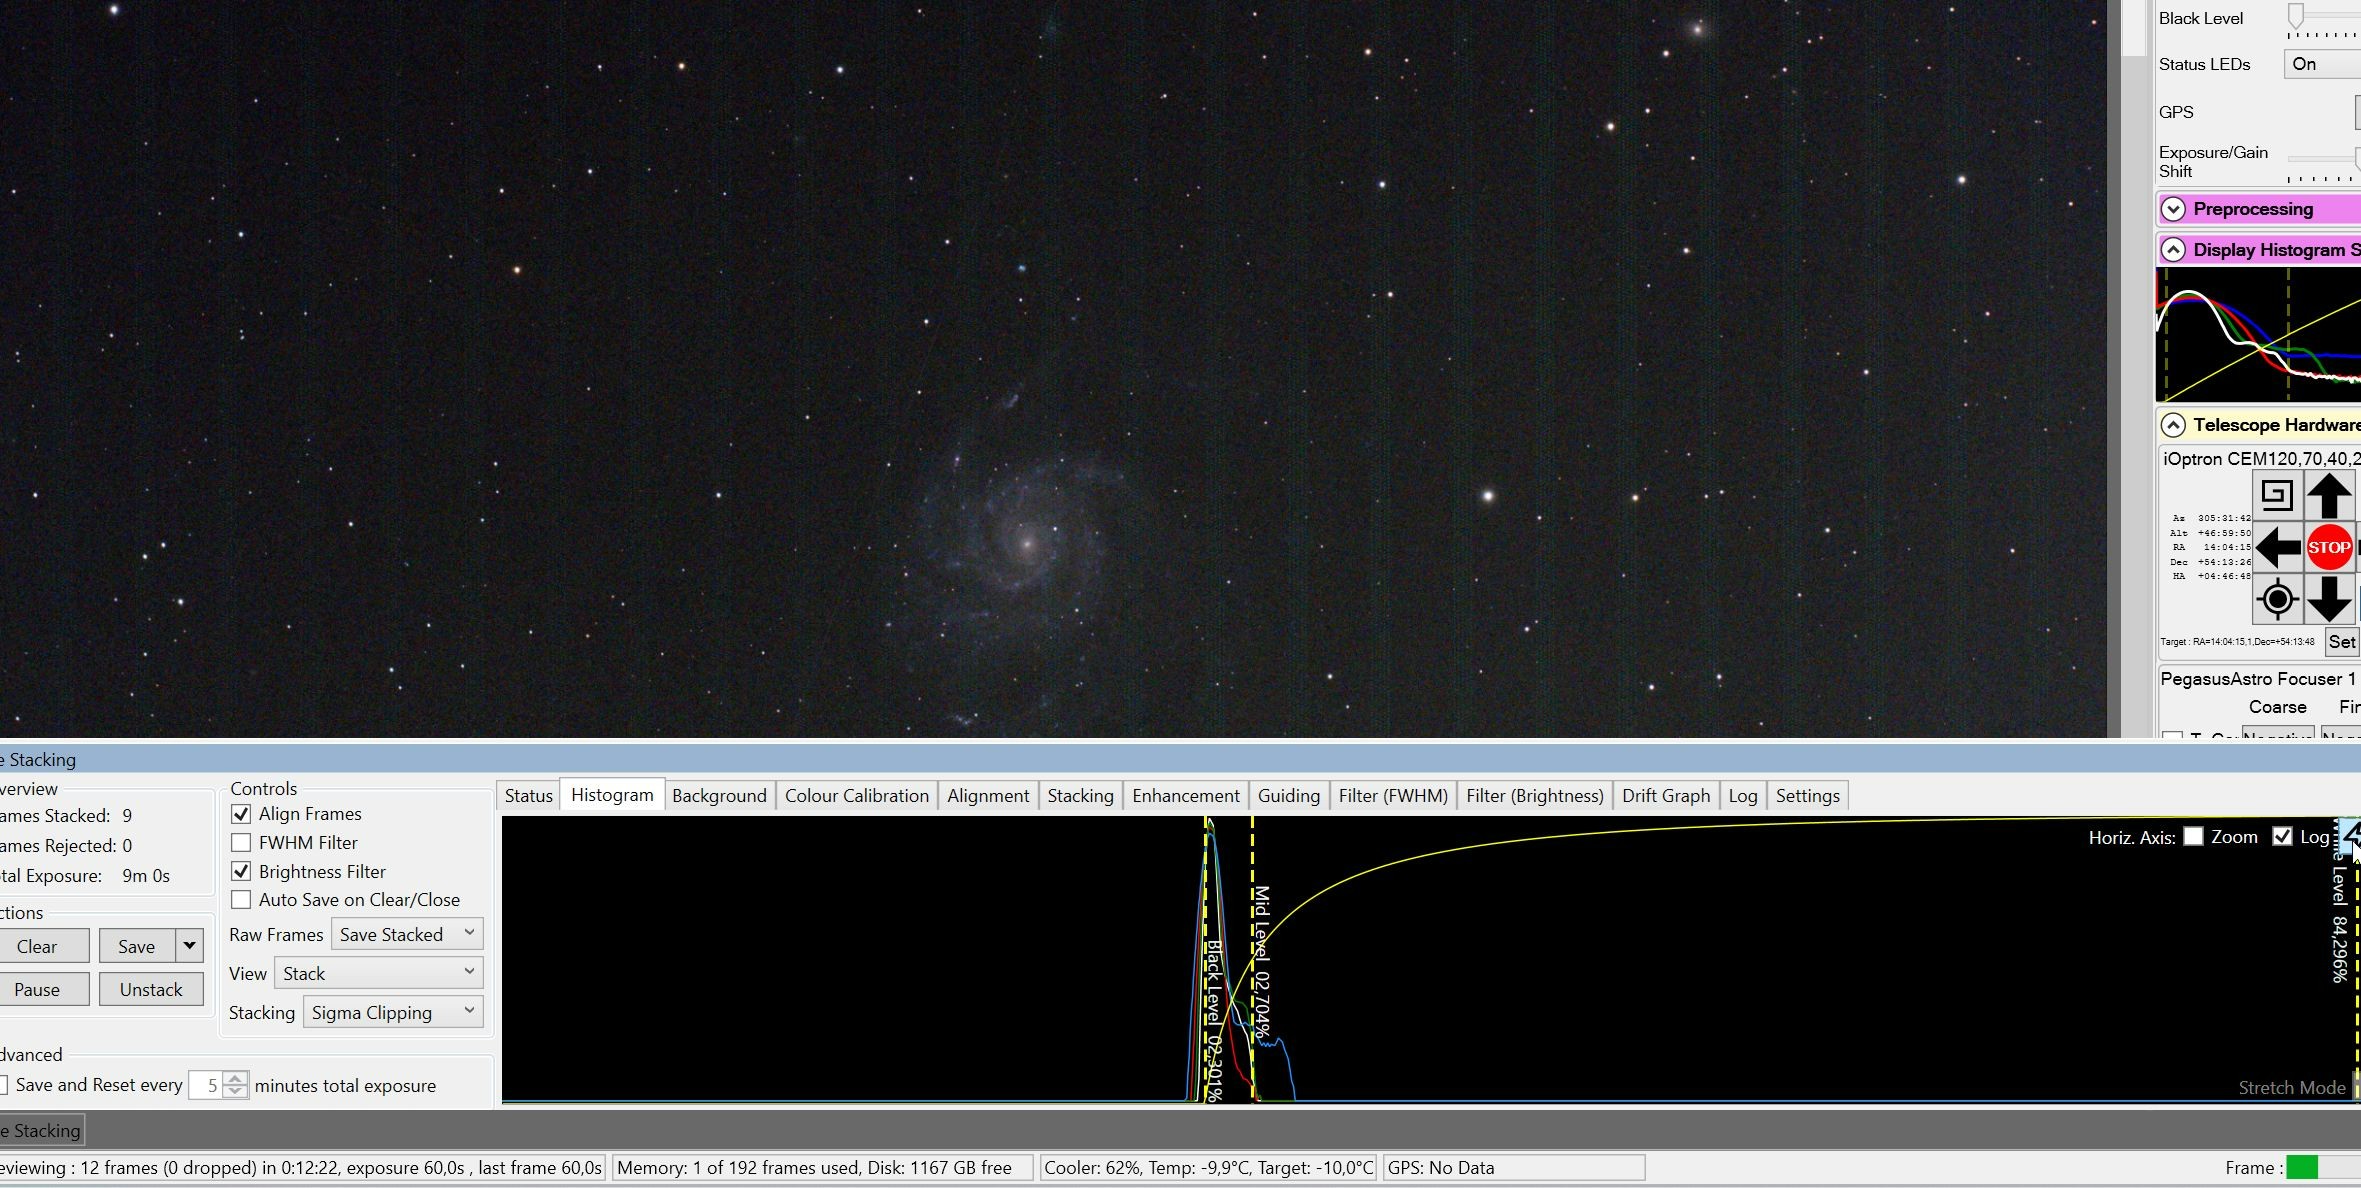Screen dimensions: 2361x1188
Task: Uncheck Align Frames
Action: [x=241, y=814]
